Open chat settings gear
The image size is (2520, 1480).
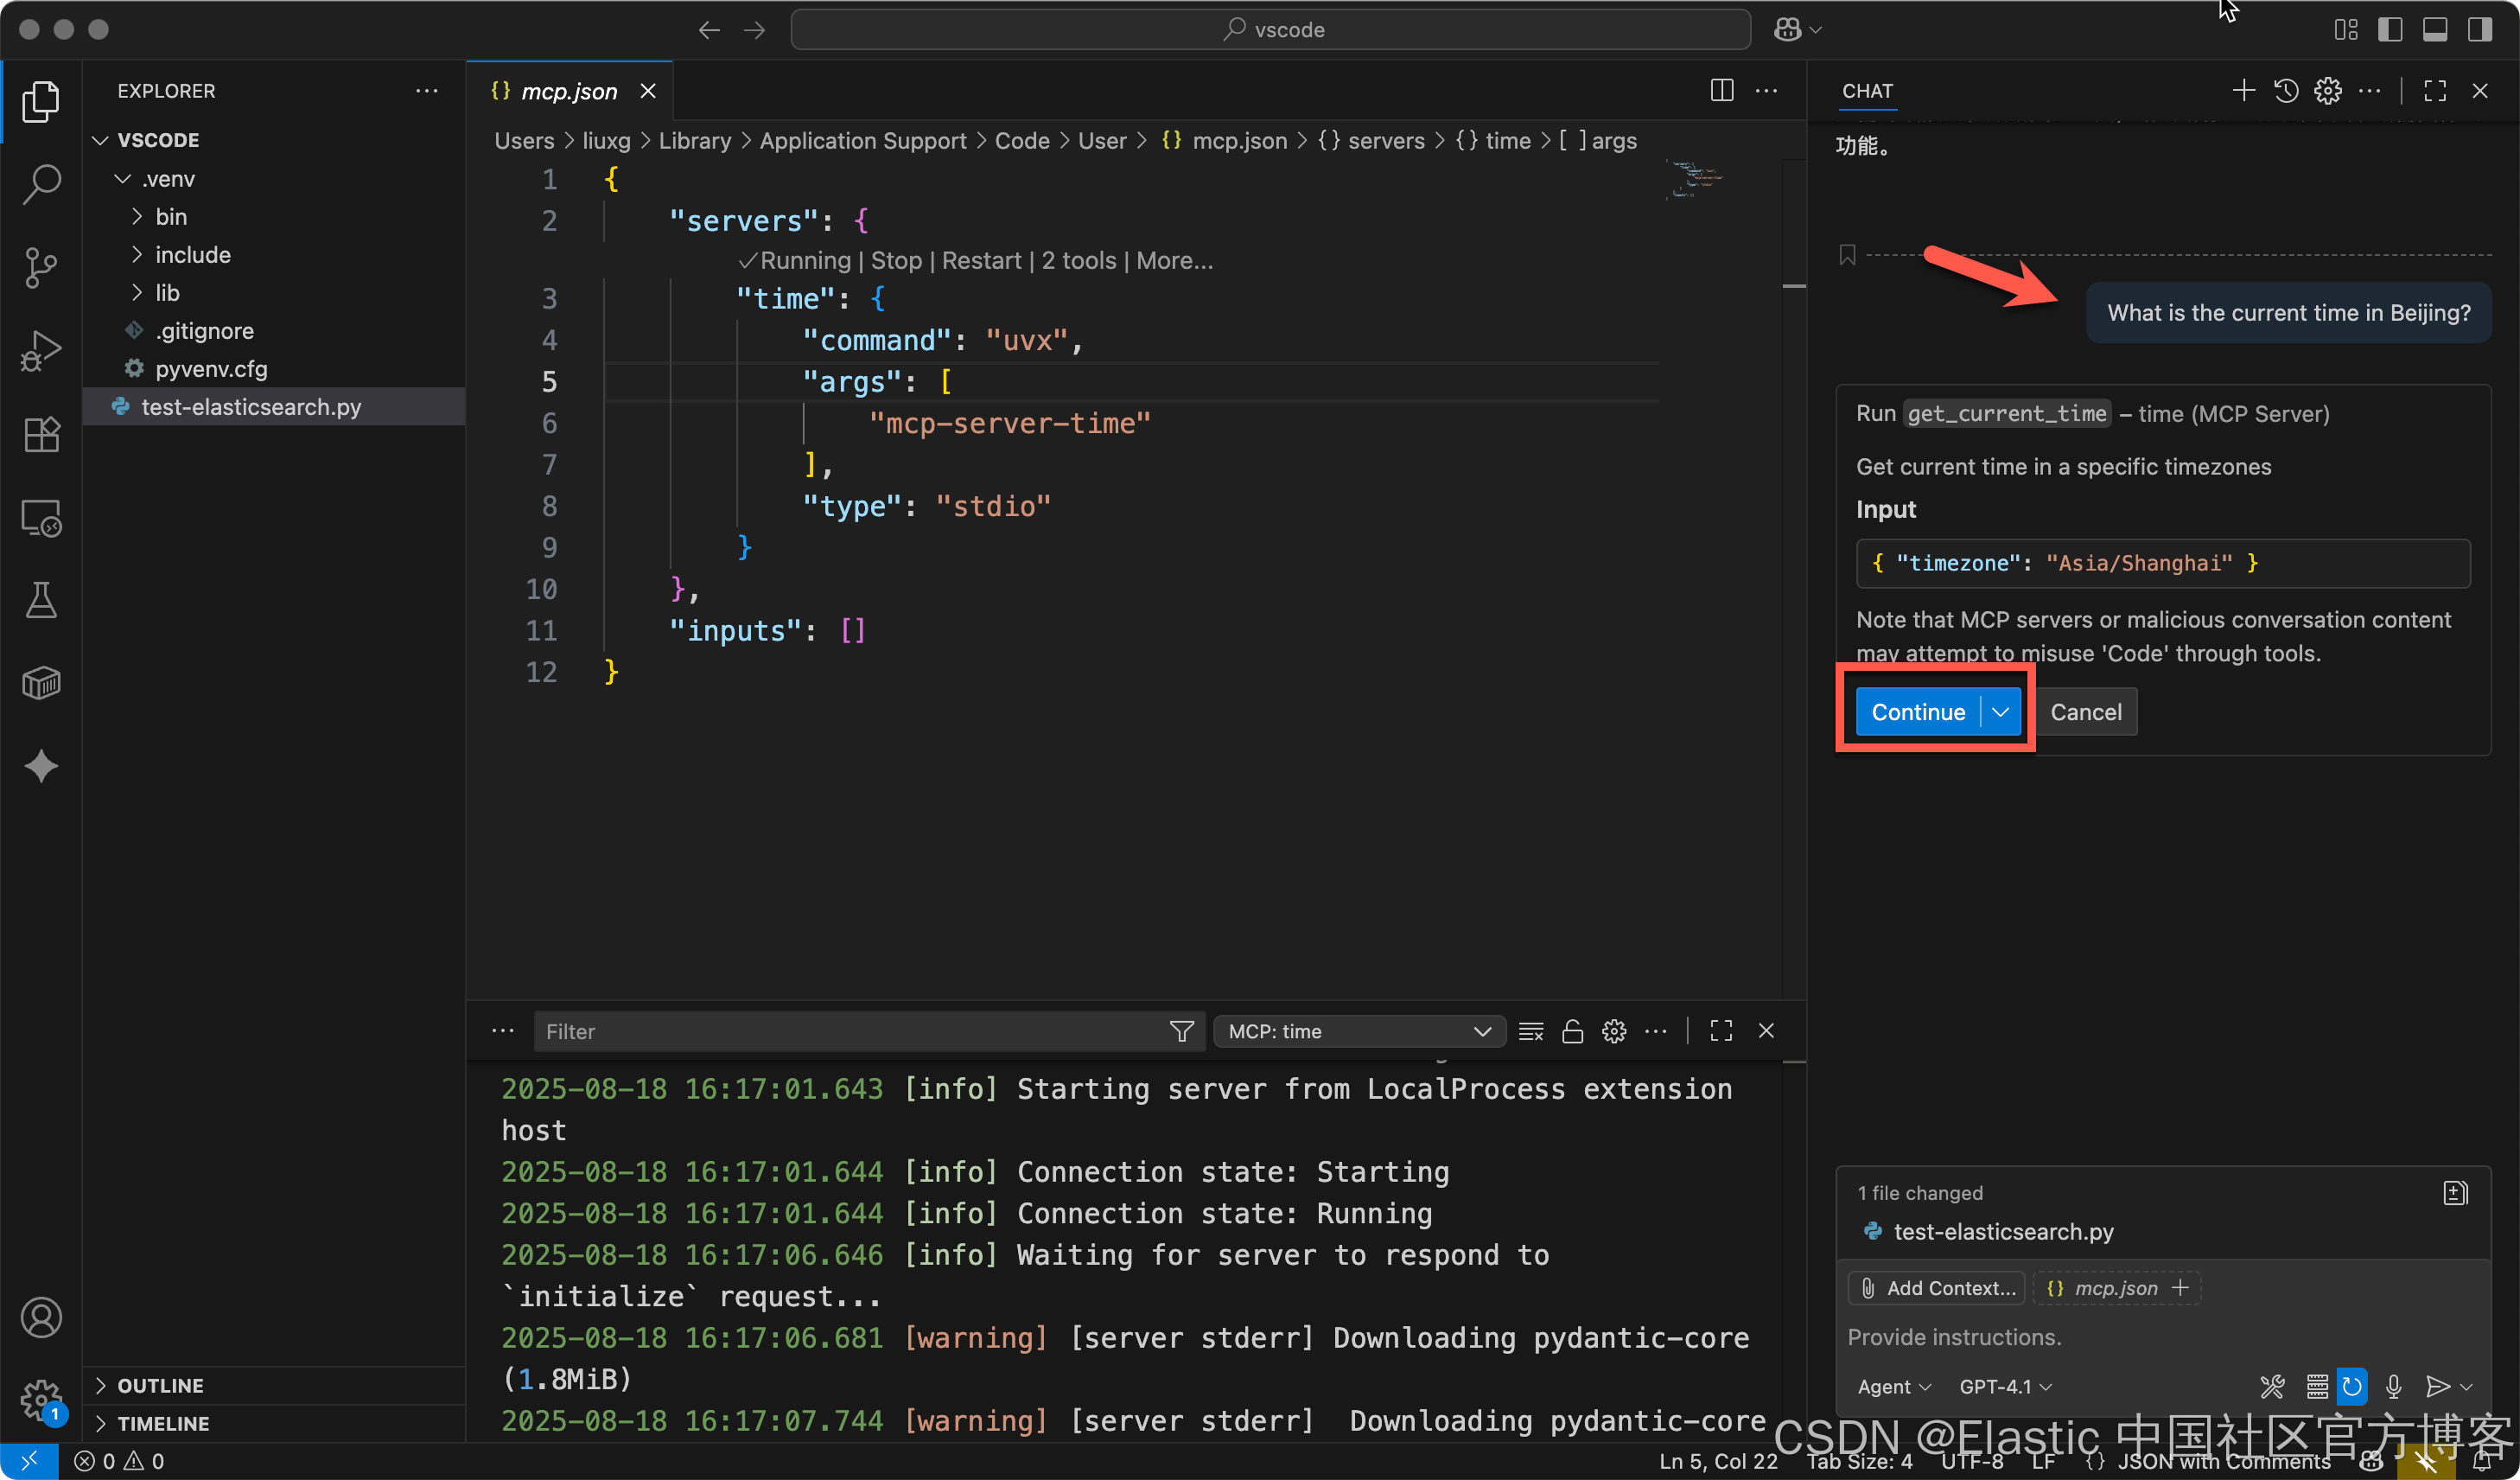click(2328, 91)
